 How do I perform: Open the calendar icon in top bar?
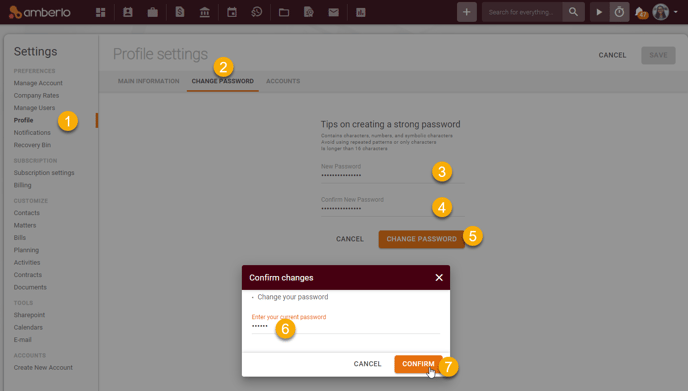pyautogui.click(x=232, y=12)
